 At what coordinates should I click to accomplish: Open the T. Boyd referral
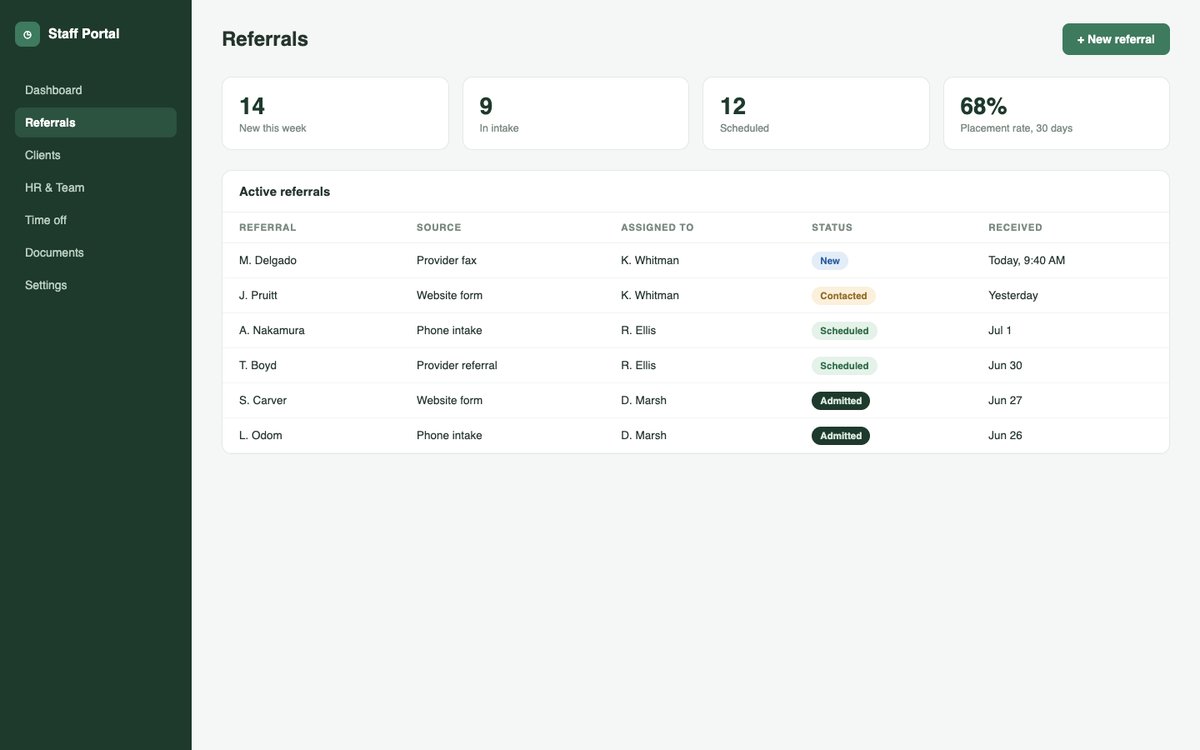coord(696,365)
